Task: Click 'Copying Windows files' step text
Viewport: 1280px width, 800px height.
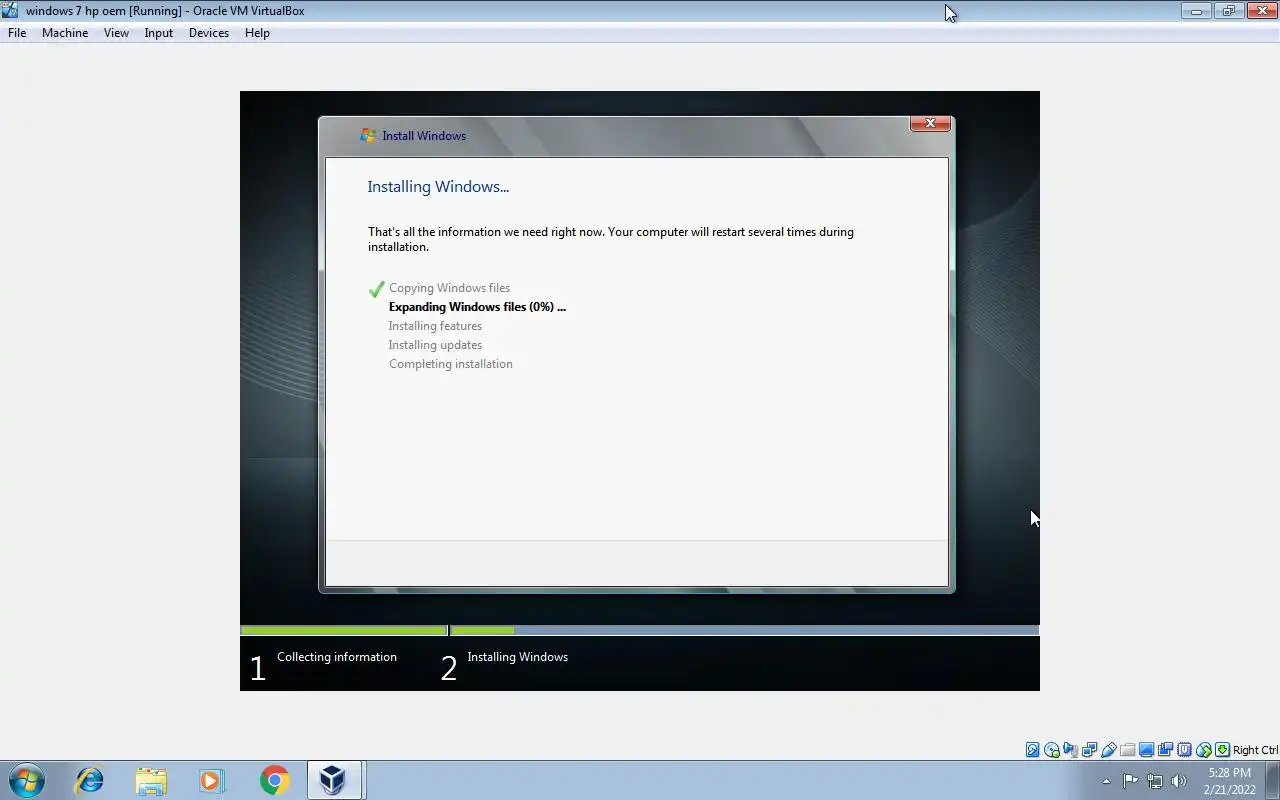Action: (x=449, y=288)
